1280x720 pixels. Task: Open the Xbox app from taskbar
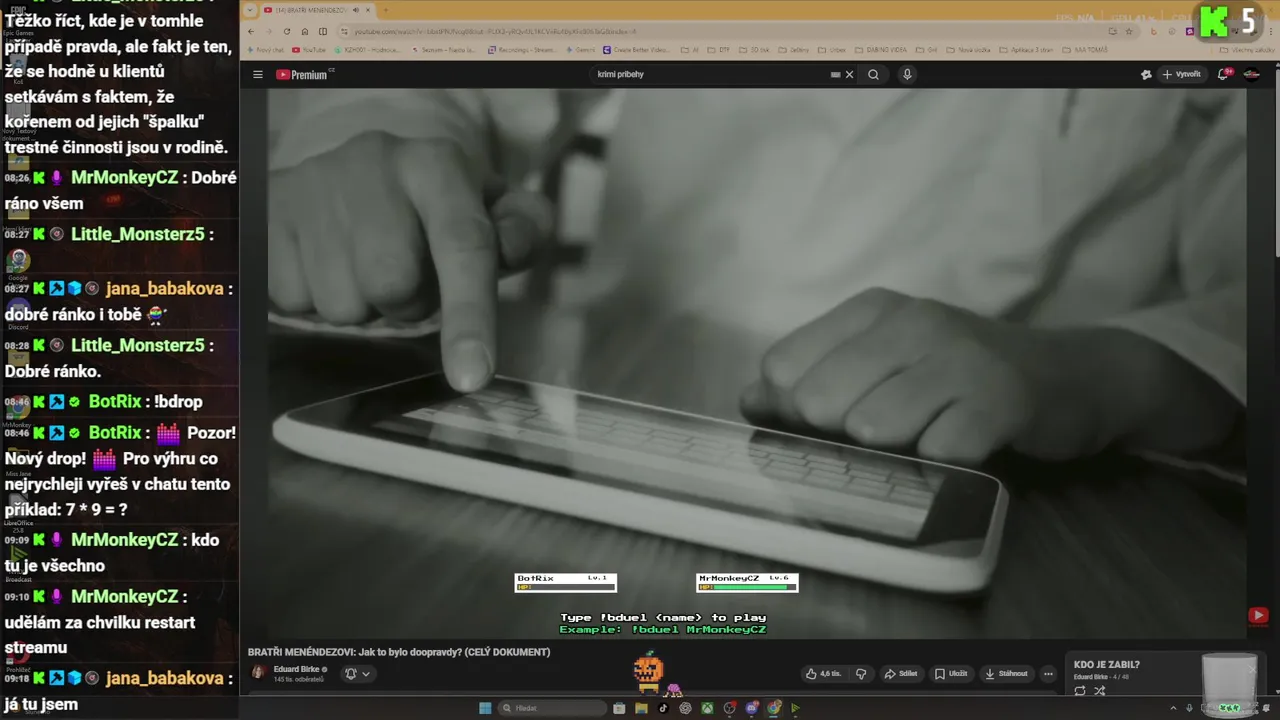coord(707,708)
